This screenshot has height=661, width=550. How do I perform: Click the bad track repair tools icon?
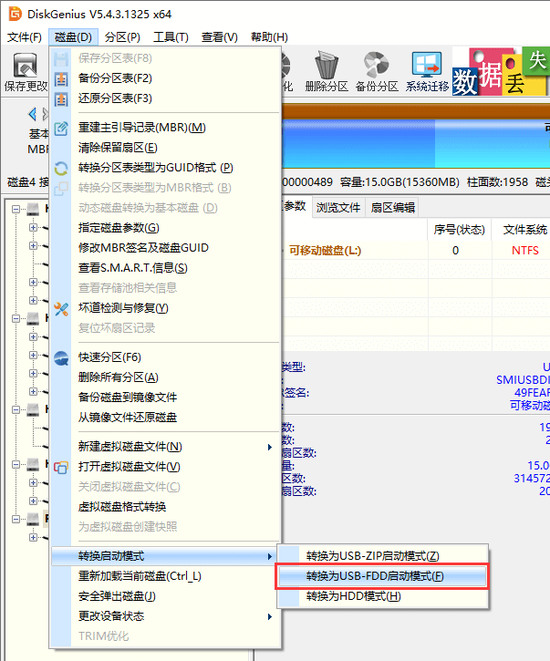[61, 309]
